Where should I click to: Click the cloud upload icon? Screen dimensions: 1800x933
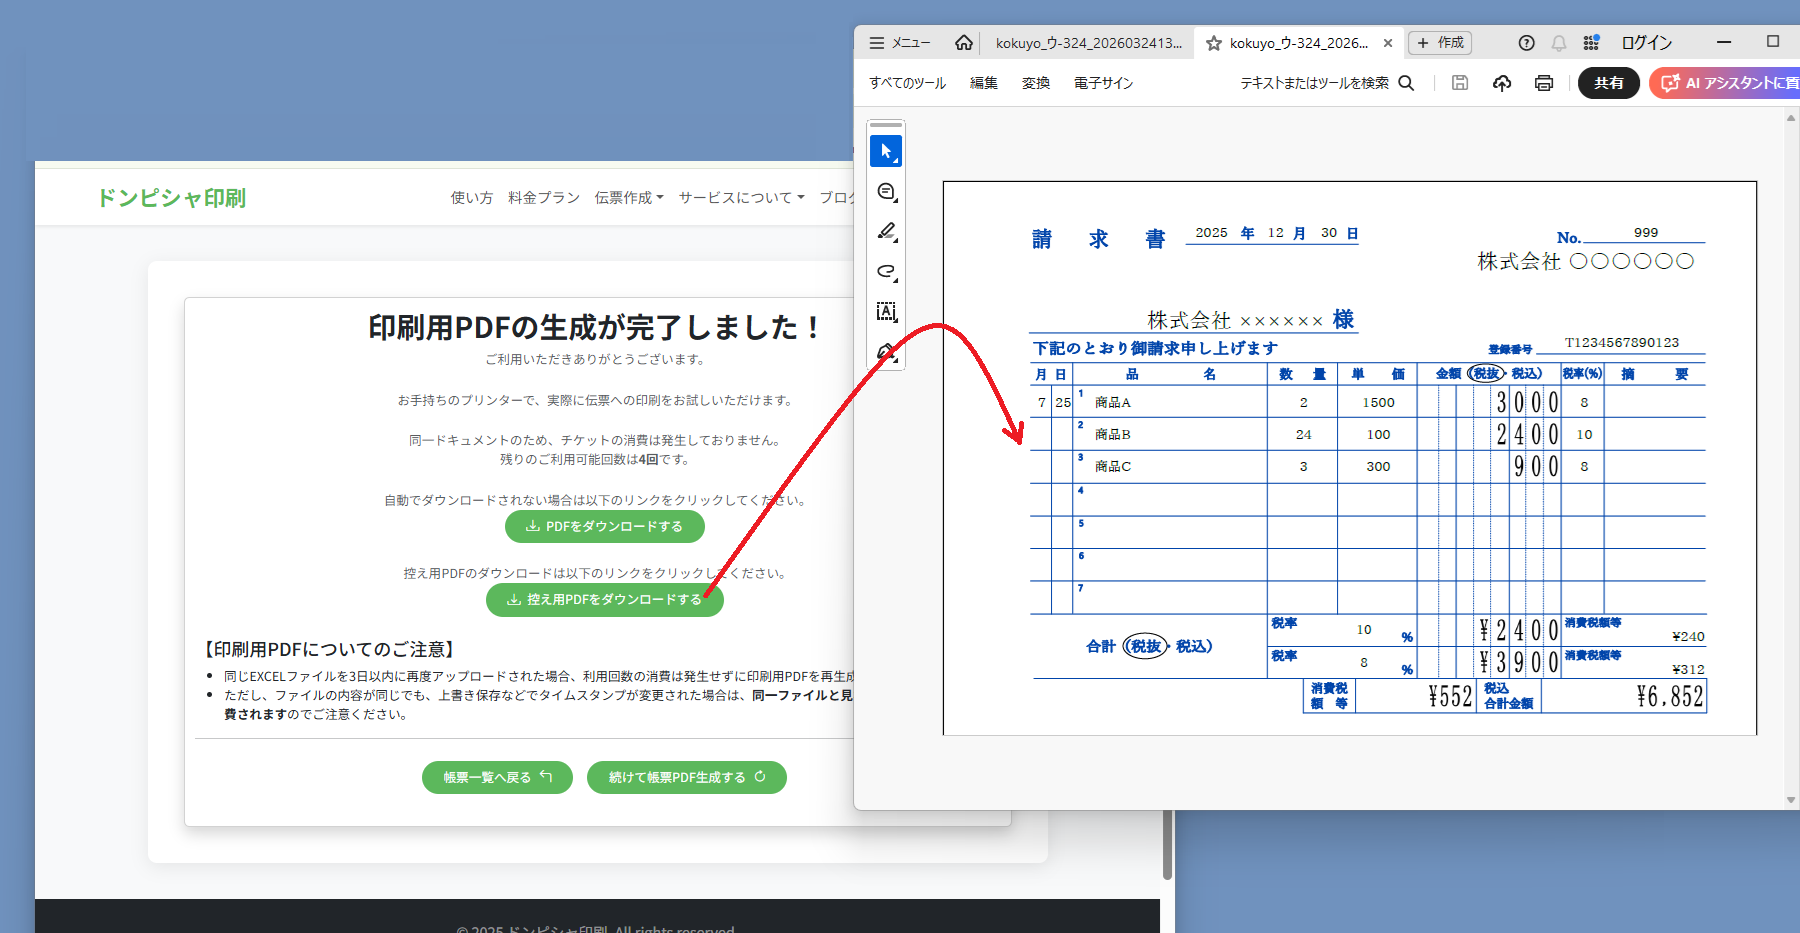1502,83
